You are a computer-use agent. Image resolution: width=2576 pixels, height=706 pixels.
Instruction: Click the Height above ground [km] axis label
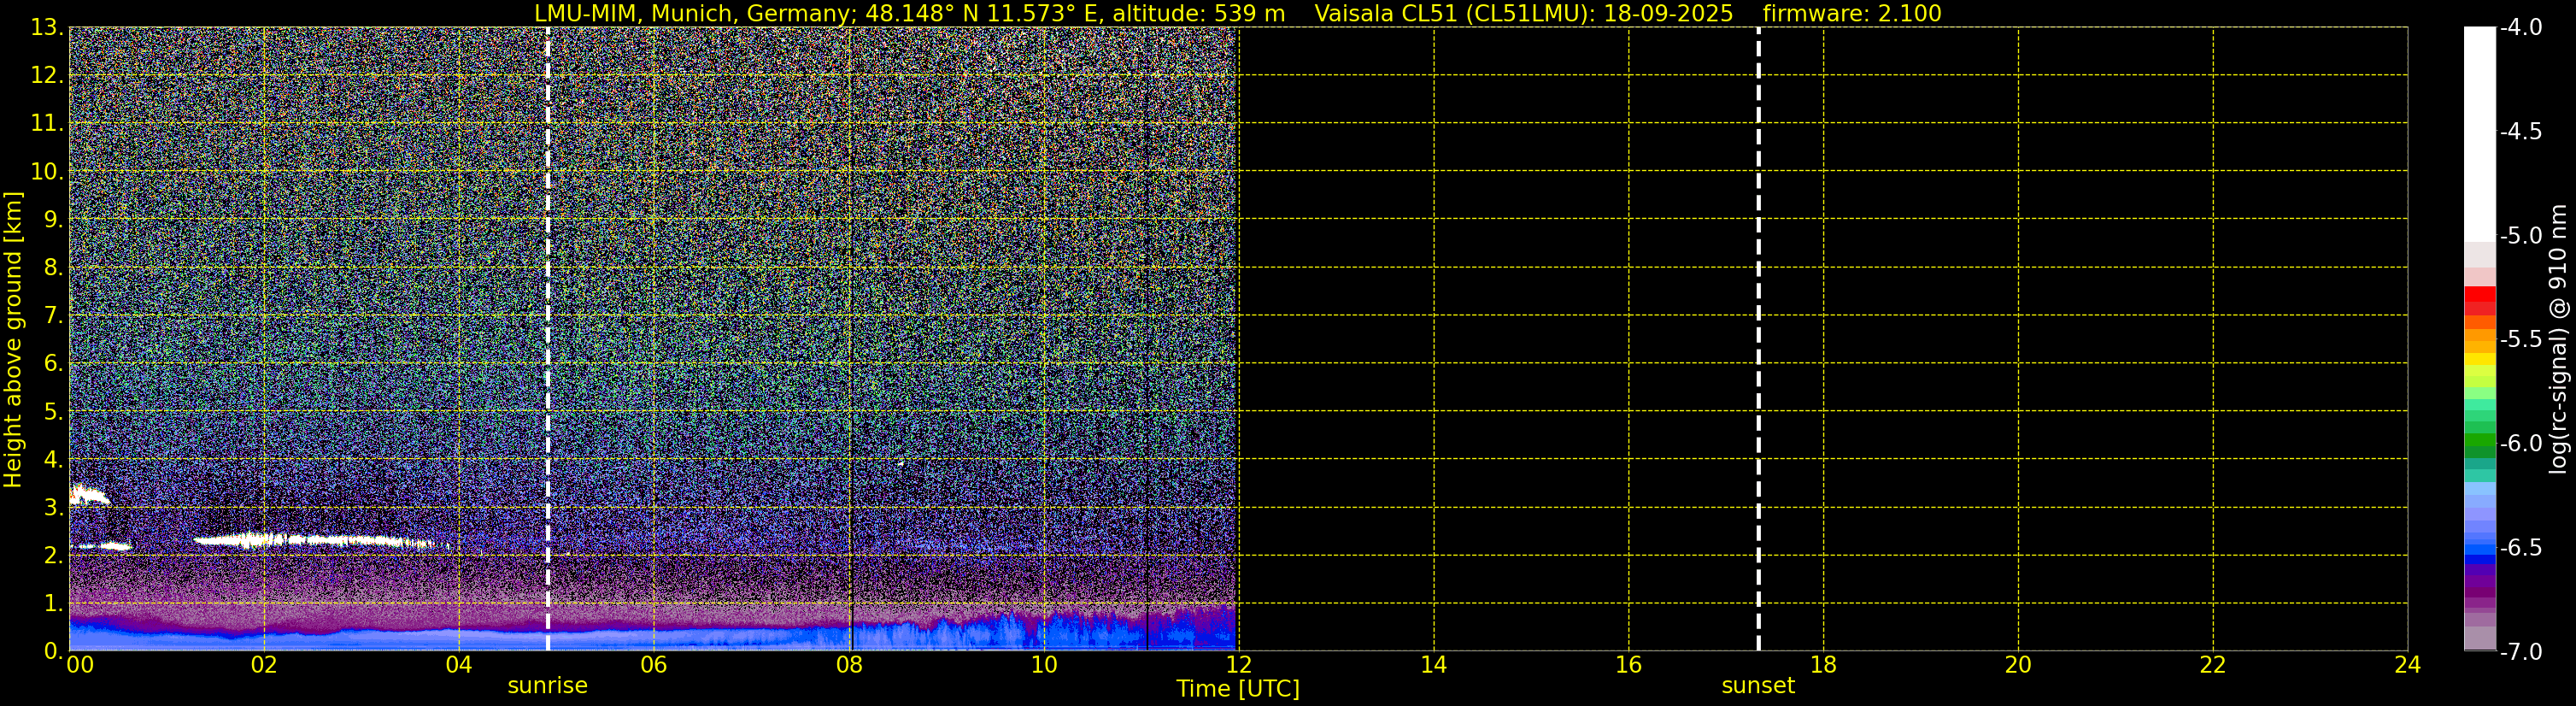[13, 339]
